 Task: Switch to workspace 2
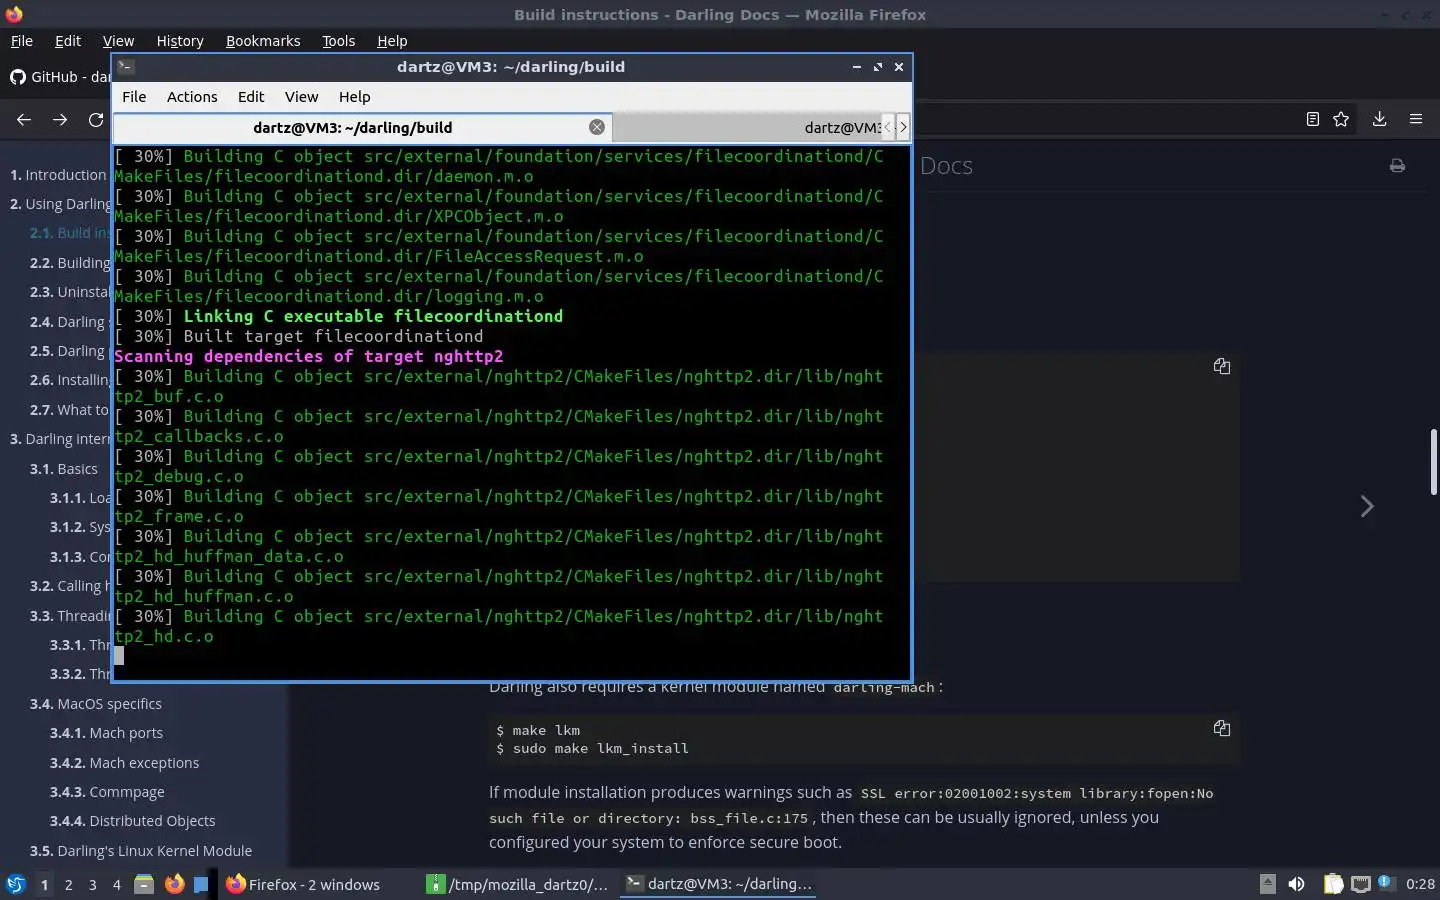pyautogui.click(x=68, y=885)
